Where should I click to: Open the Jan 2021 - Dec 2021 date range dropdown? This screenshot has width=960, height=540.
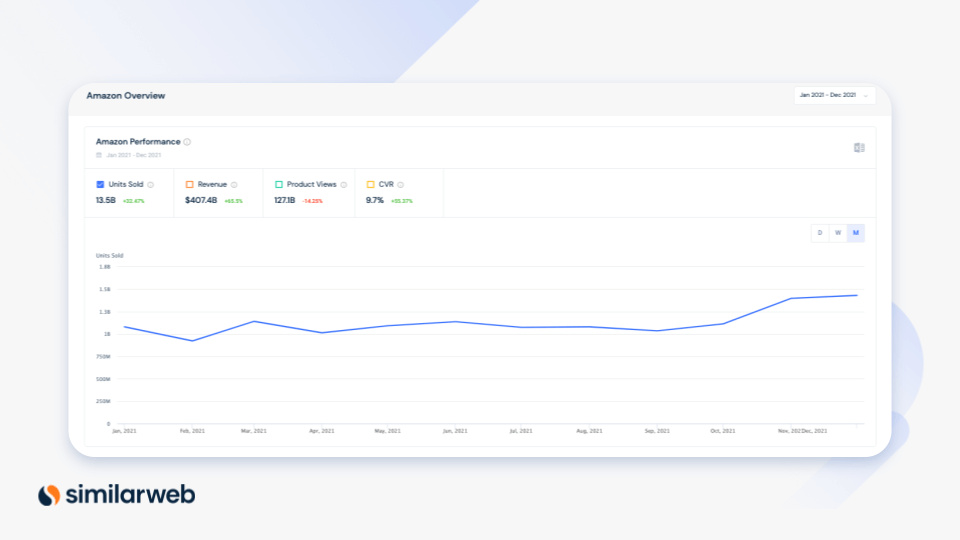(x=834, y=96)
